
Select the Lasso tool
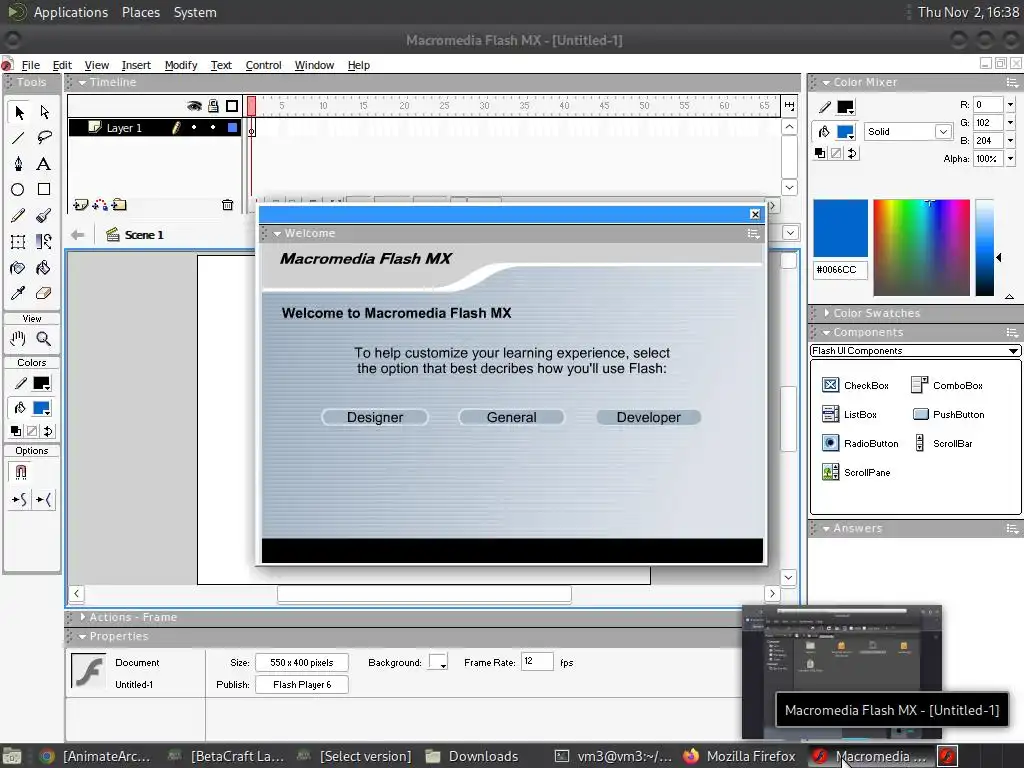point(44,138)
